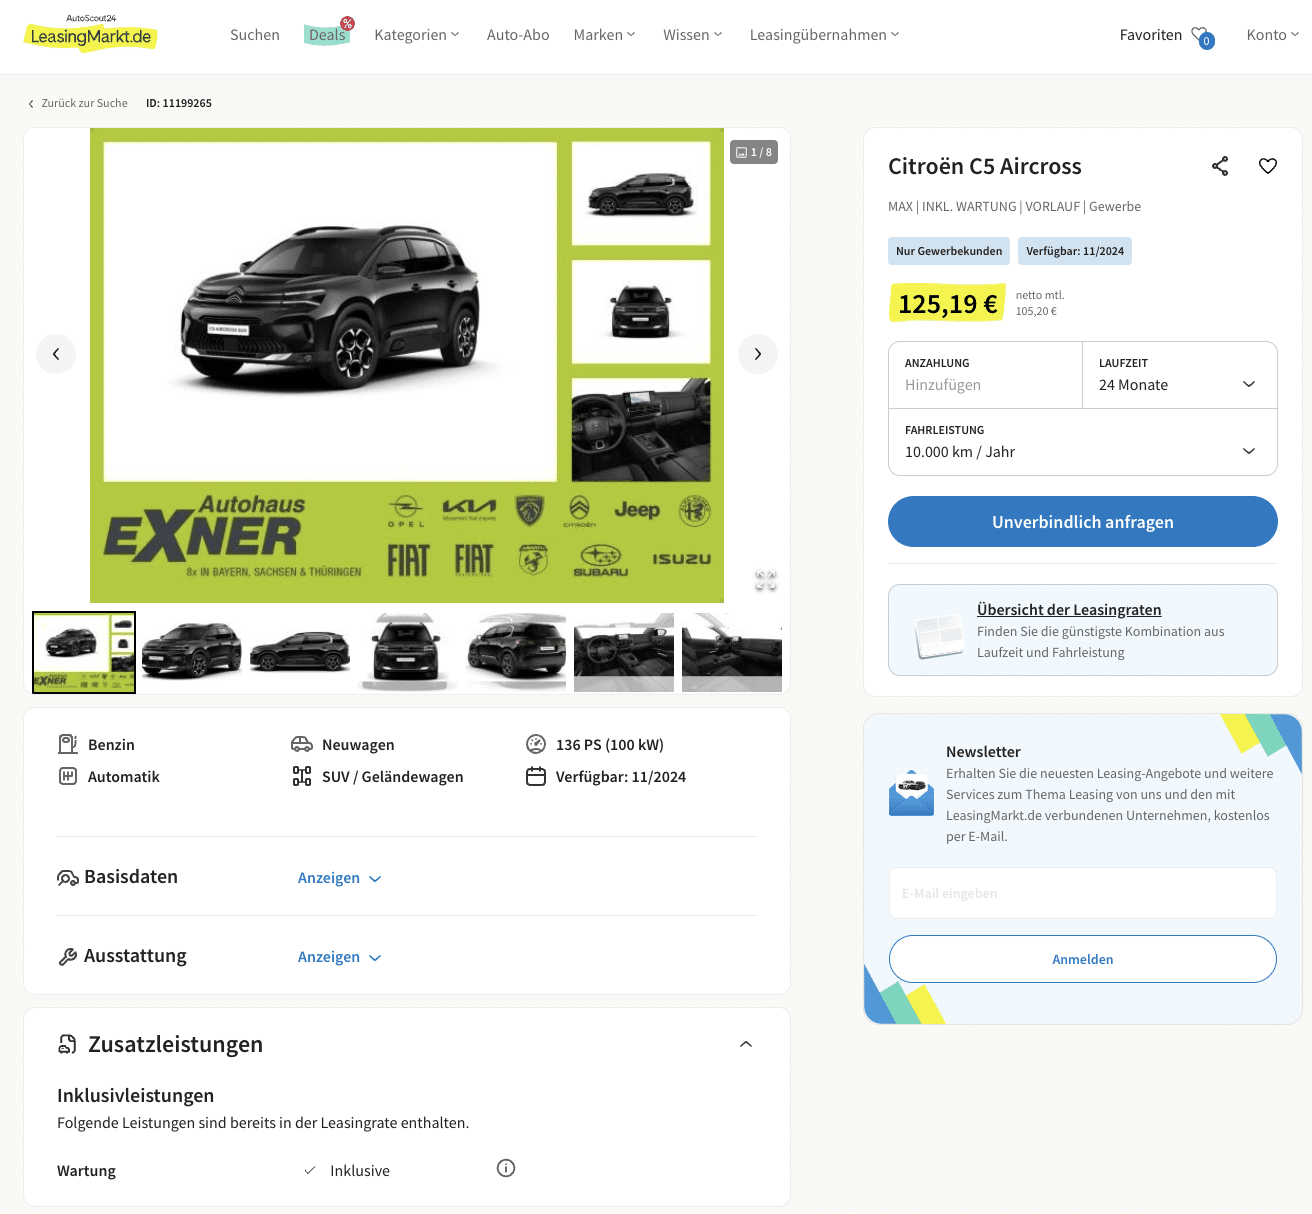Image resolution: width=1312 pixels, height=1214 pixels.
Task: Expand Basisdaten with Anzeigen
Action: pyautogui.click(x=340, y=878)
